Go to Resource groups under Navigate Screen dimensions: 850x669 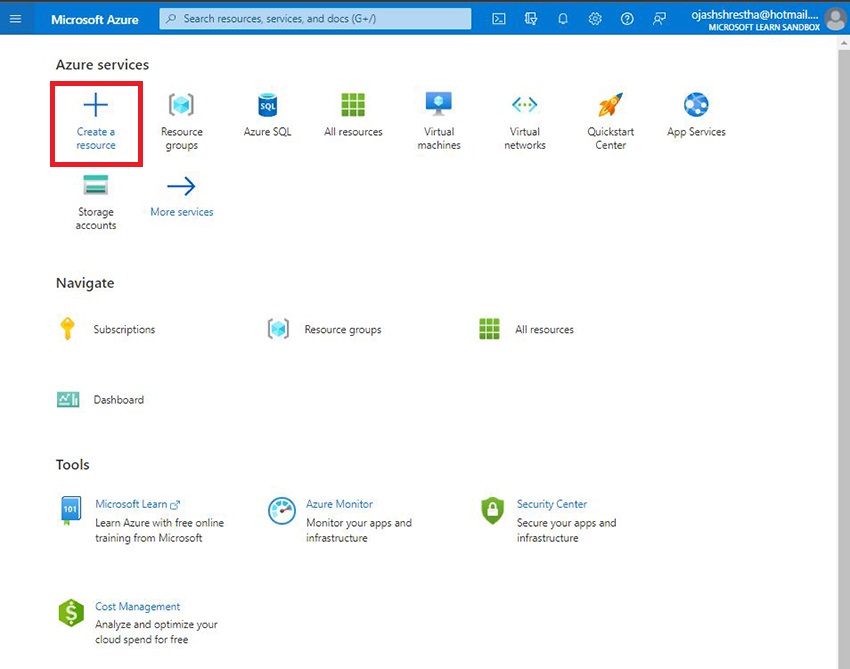(343, 330)
